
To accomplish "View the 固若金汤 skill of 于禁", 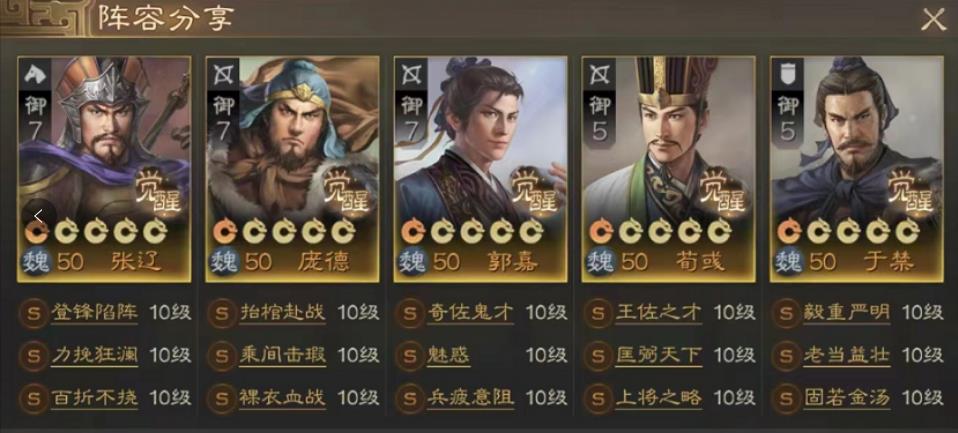I will [846, 398].
